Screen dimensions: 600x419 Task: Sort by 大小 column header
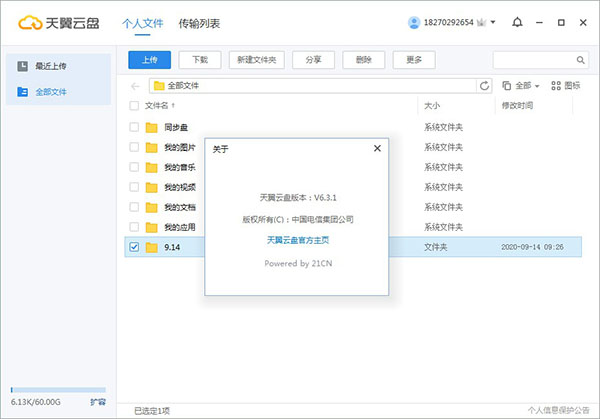pos(432,106)
